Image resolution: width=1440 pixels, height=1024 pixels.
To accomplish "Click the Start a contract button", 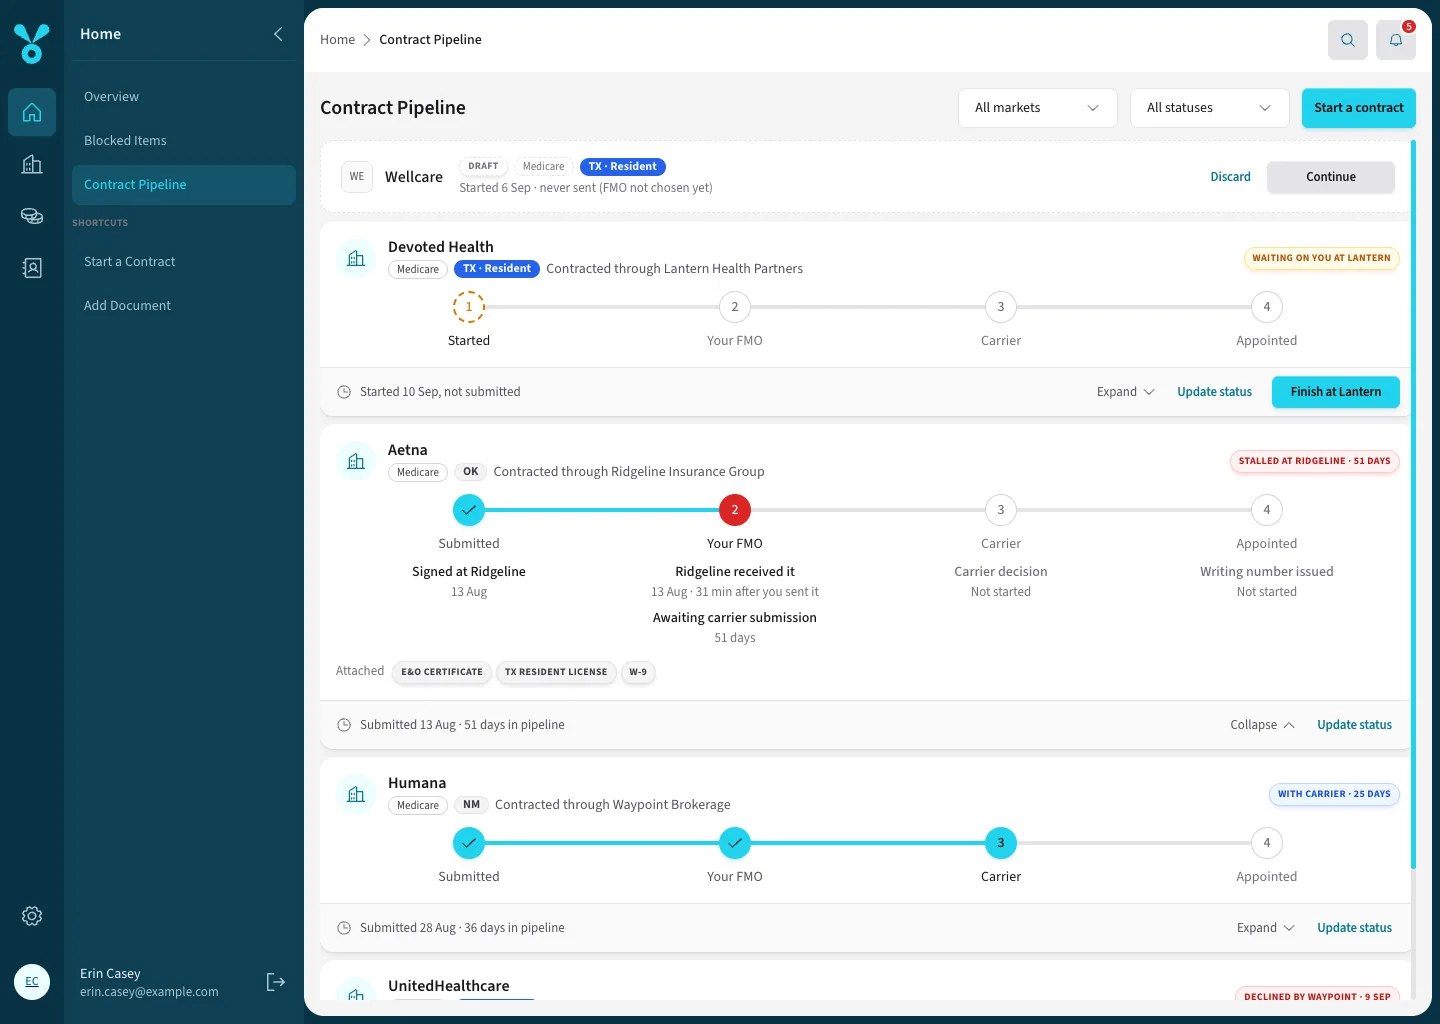I will (1359, 108).
